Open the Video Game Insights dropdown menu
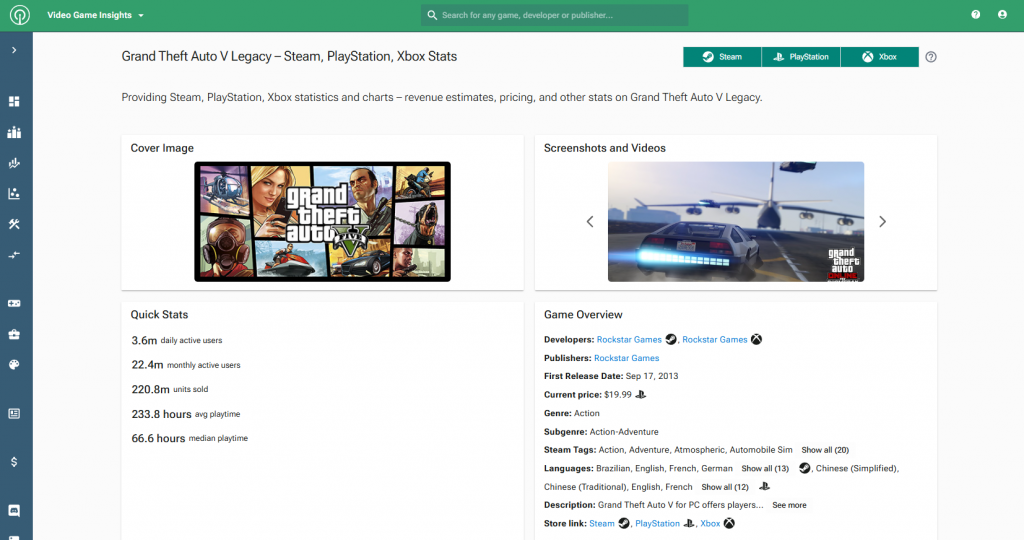 click(95, 15)
